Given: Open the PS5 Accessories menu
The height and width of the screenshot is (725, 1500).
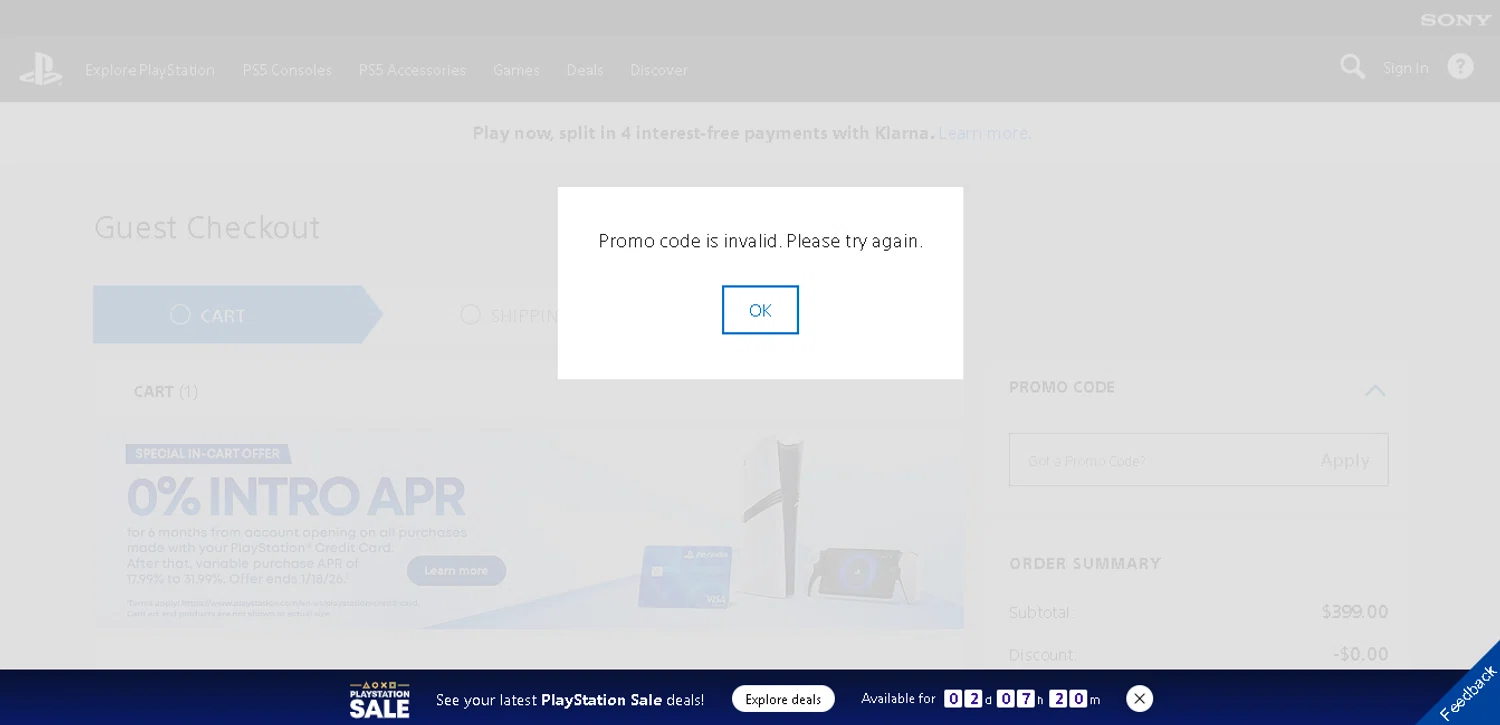Looking at the screenshot, I should click(412, 70).
